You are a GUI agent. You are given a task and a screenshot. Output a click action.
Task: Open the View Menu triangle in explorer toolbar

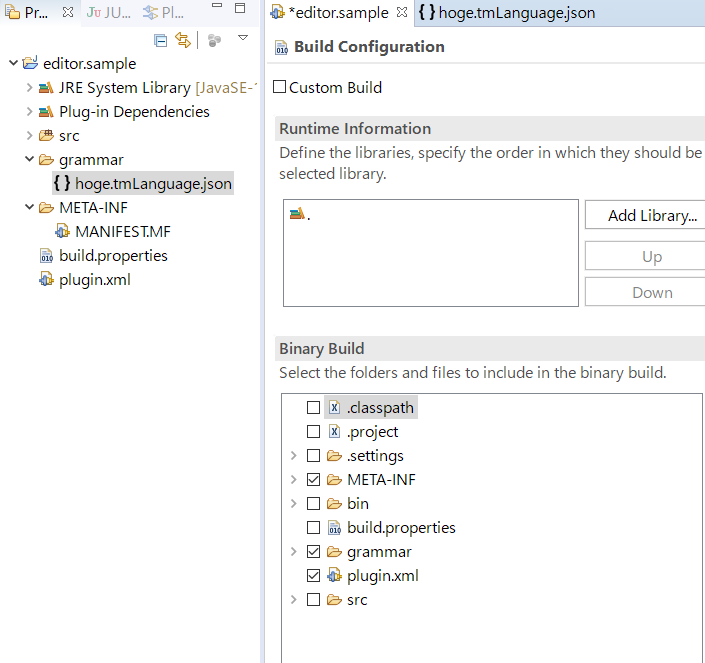point(243,38)
